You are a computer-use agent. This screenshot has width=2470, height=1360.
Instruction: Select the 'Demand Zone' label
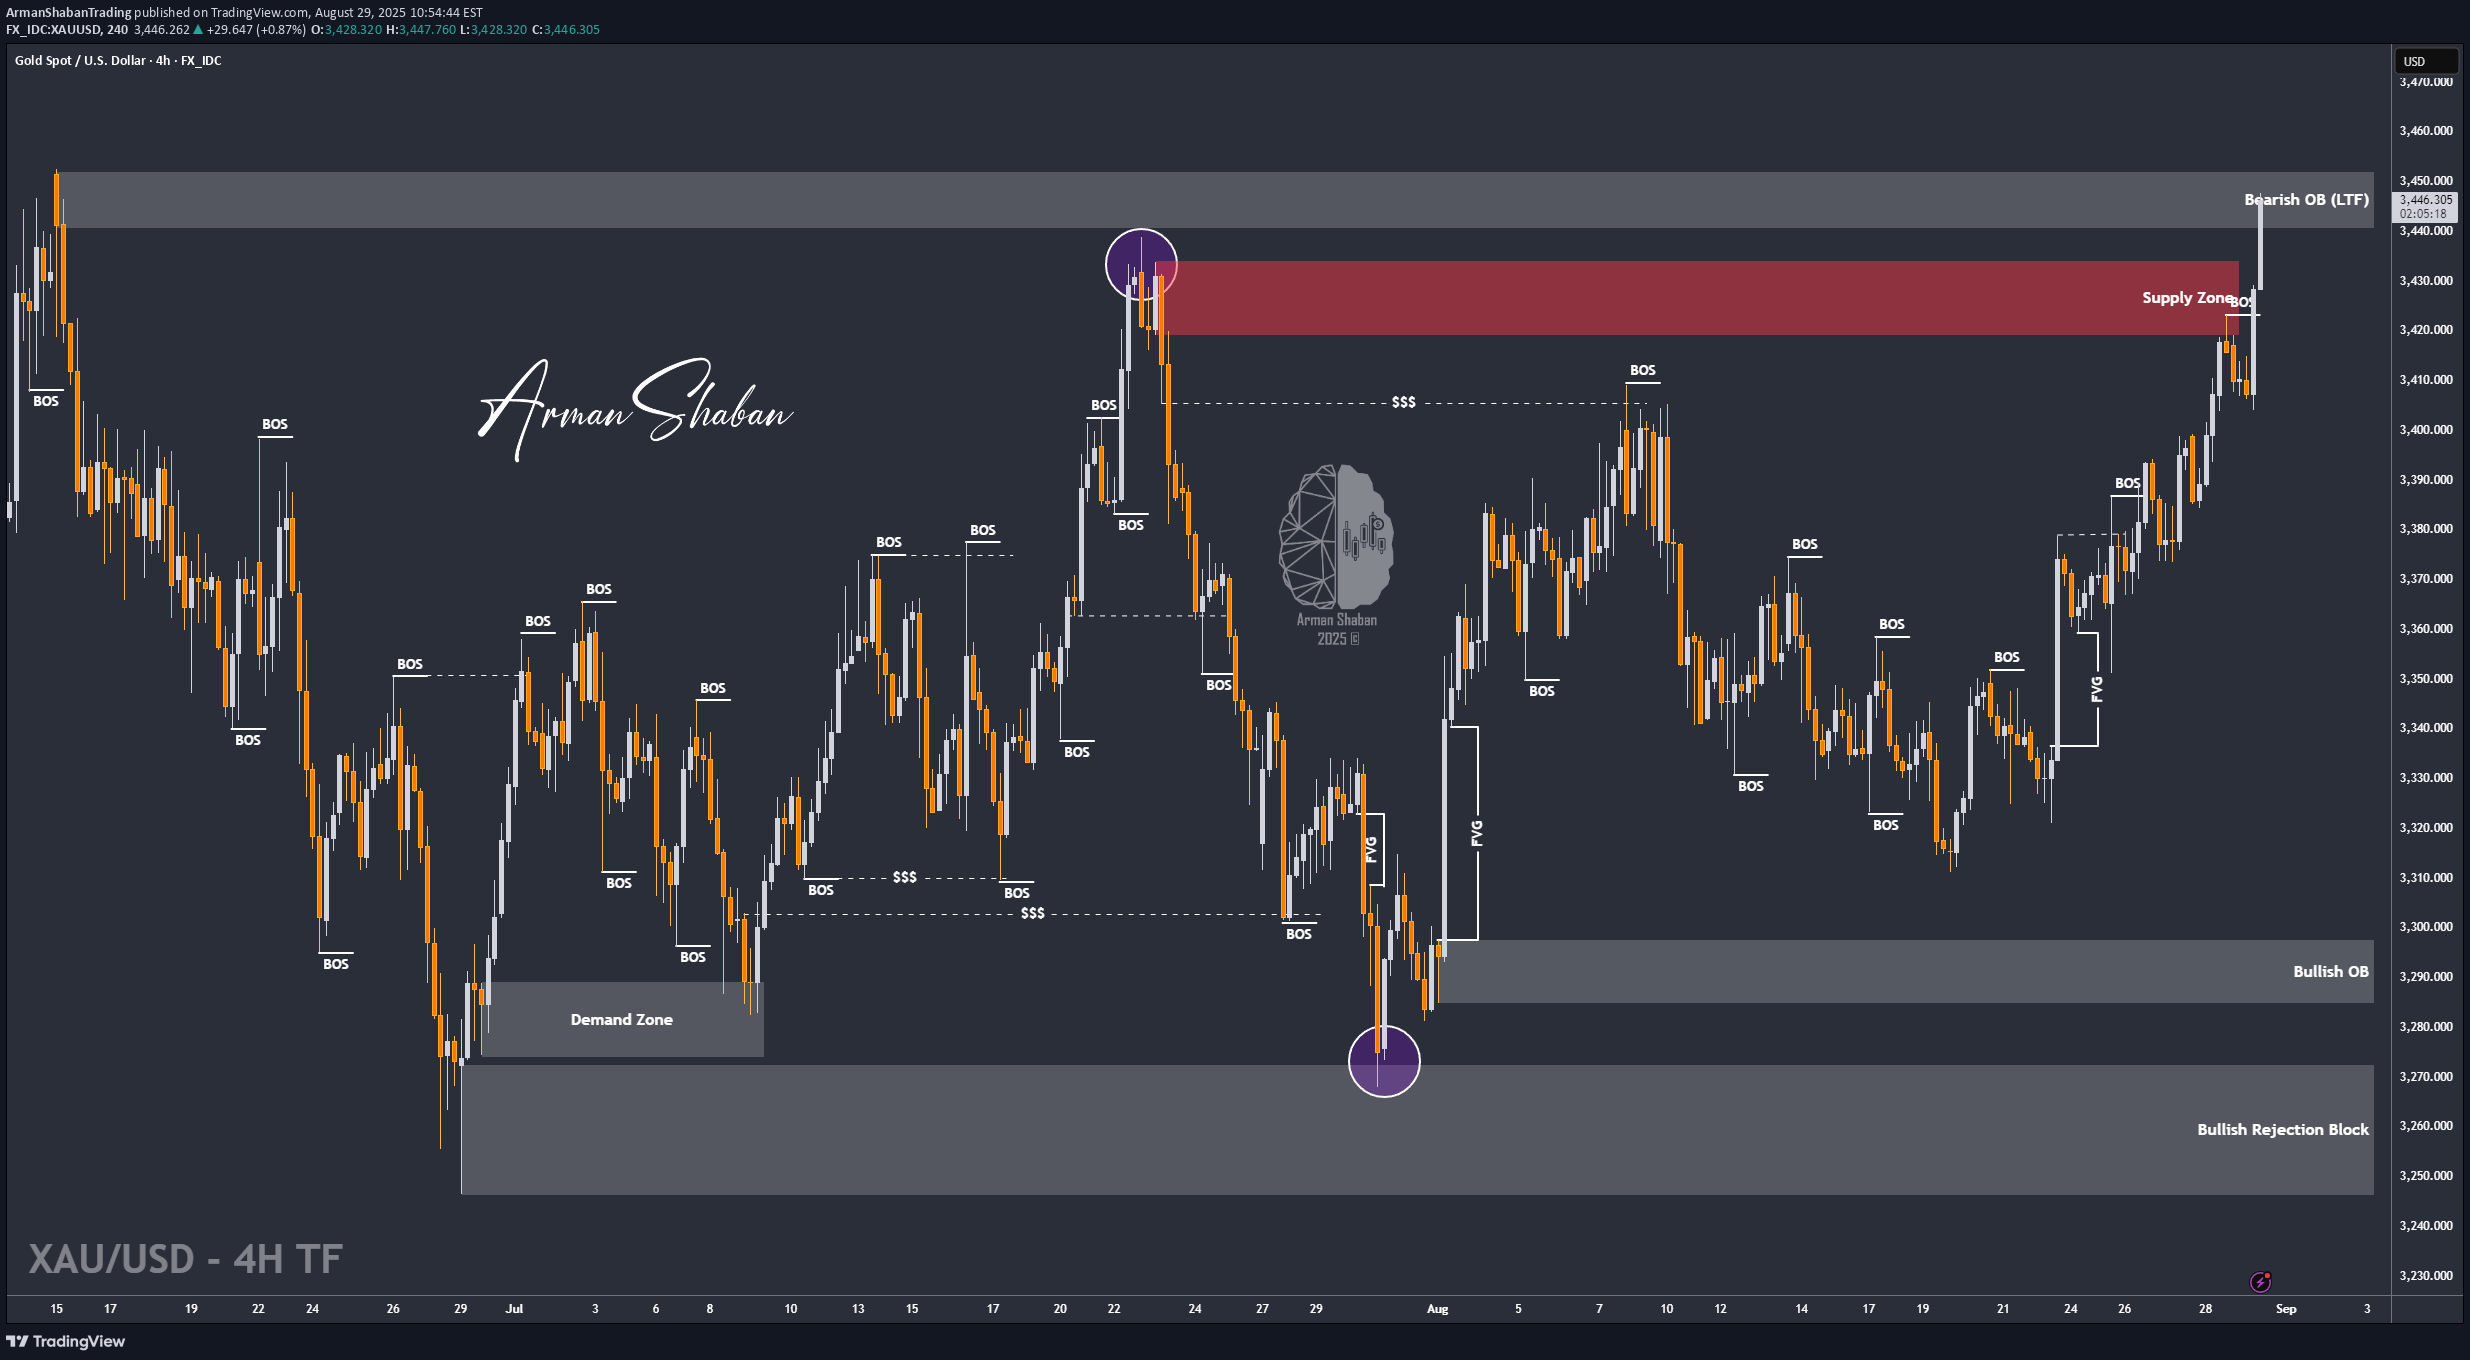pyautogui.click(x=621, y=1019)
